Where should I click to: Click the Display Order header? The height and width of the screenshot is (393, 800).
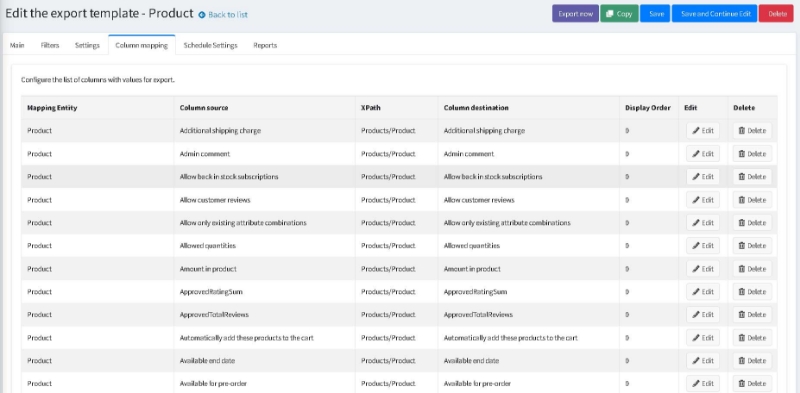[648, 108]
